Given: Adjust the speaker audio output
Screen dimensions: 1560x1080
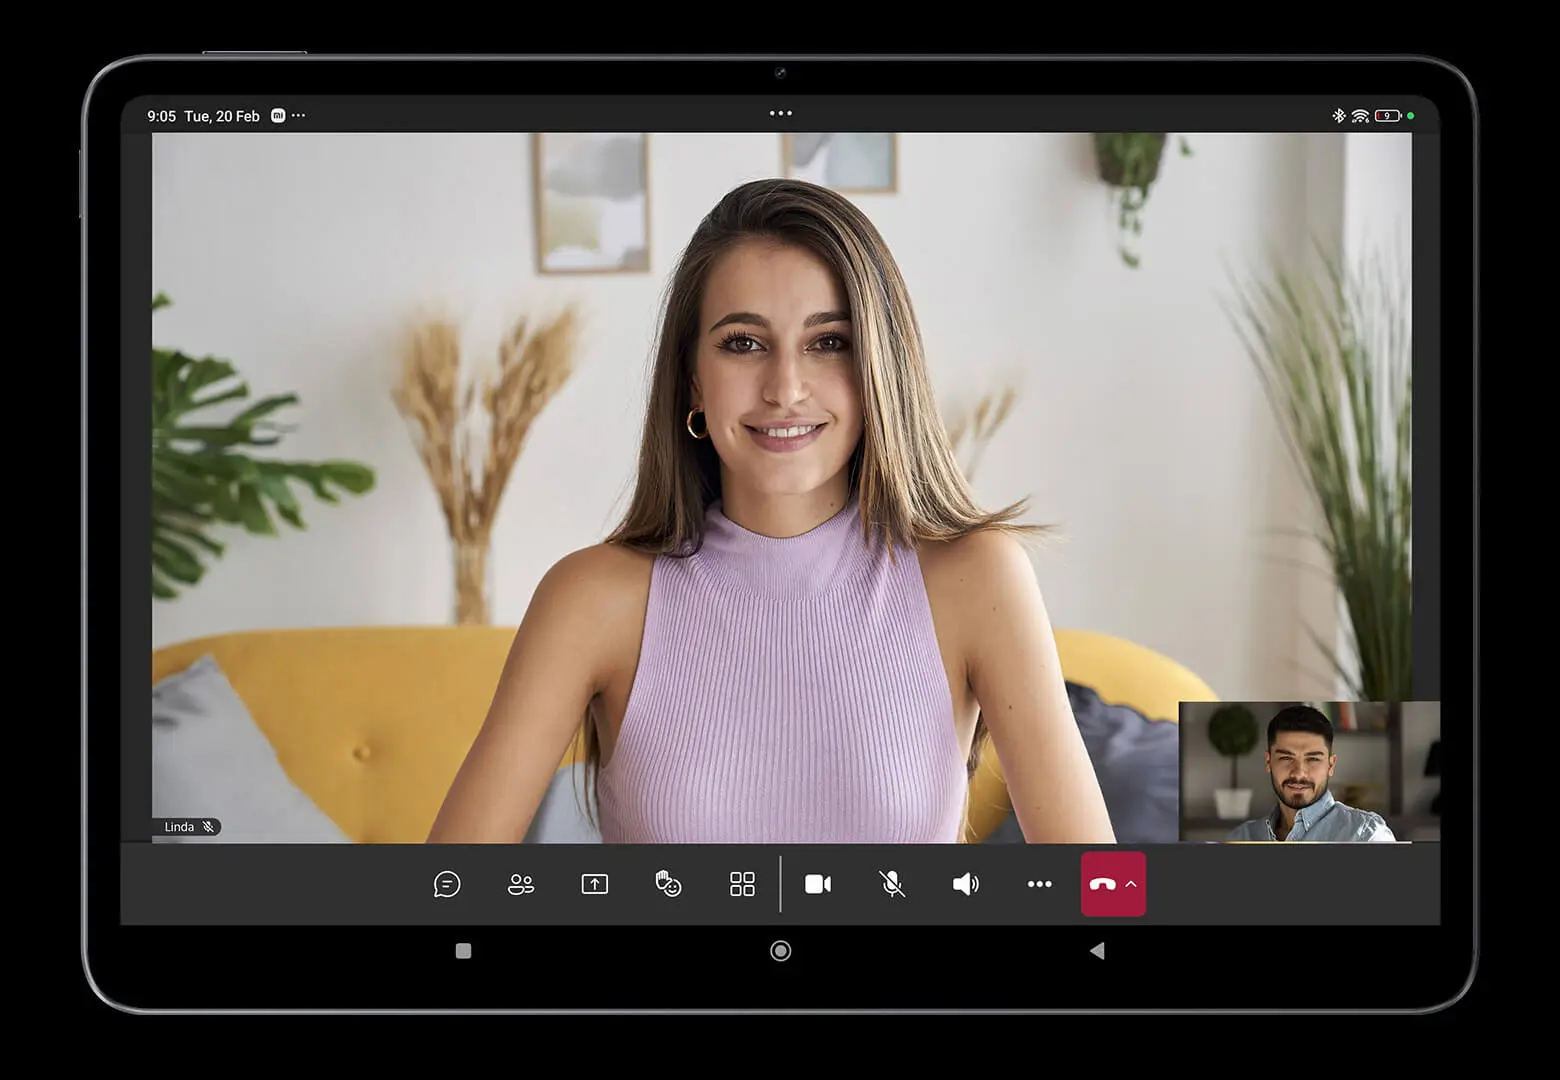Looking at the screenshot, I should 965,884.
